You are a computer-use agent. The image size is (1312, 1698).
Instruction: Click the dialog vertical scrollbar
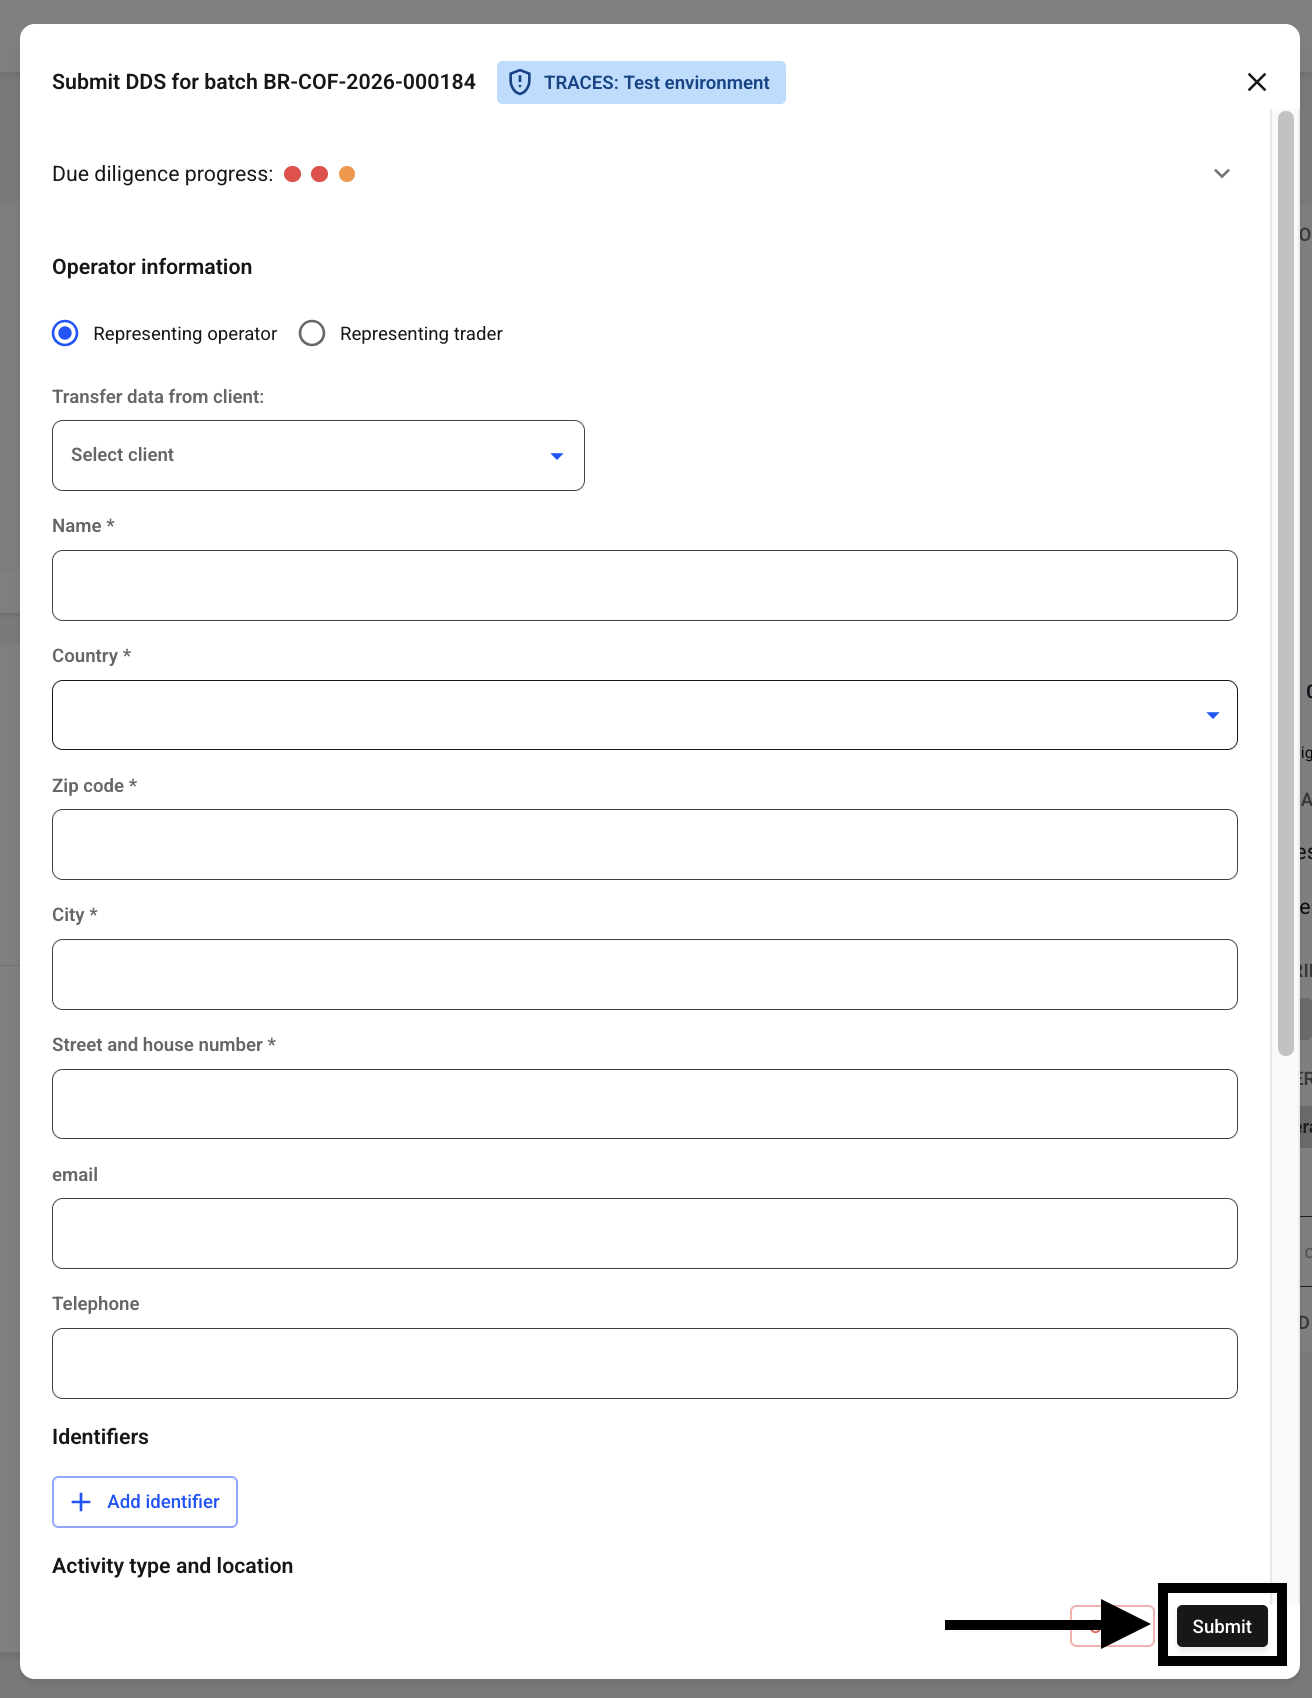1286,583
